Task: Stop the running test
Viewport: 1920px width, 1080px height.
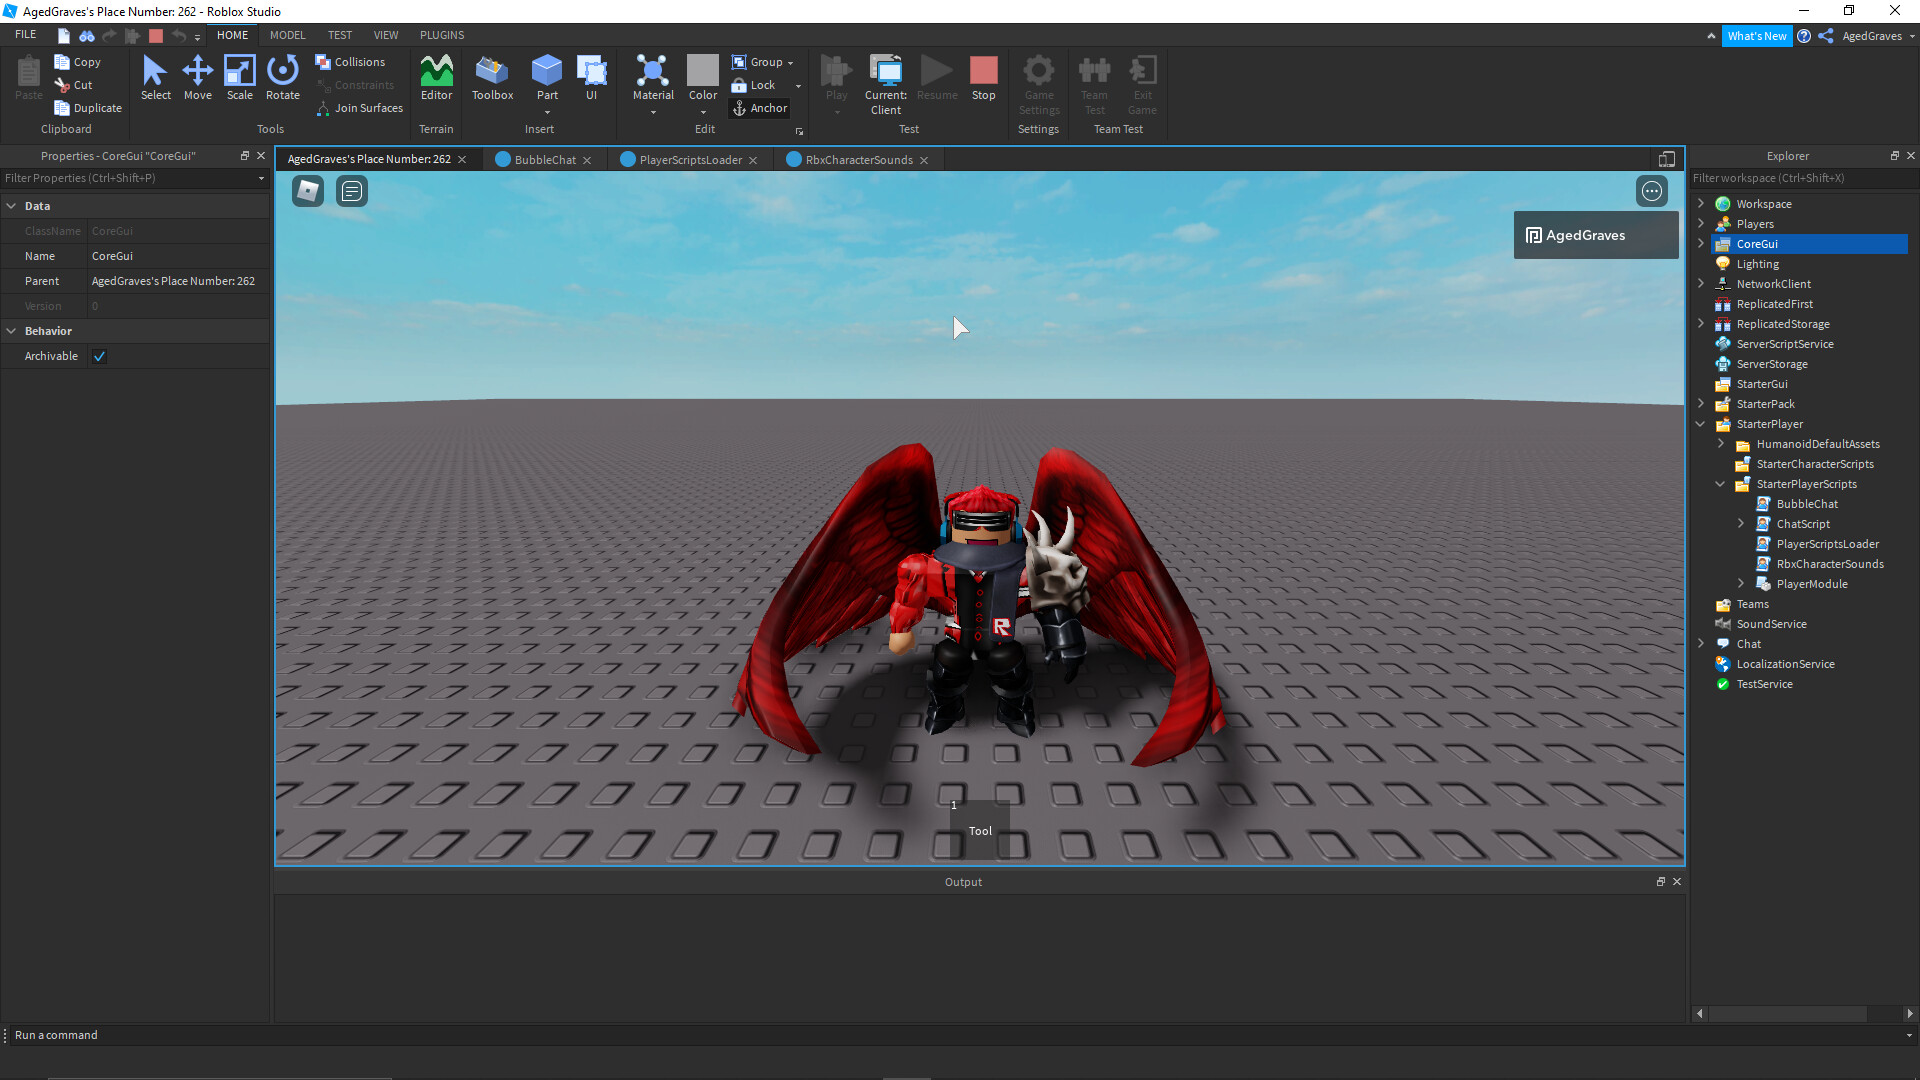Action: pos(984,77)
